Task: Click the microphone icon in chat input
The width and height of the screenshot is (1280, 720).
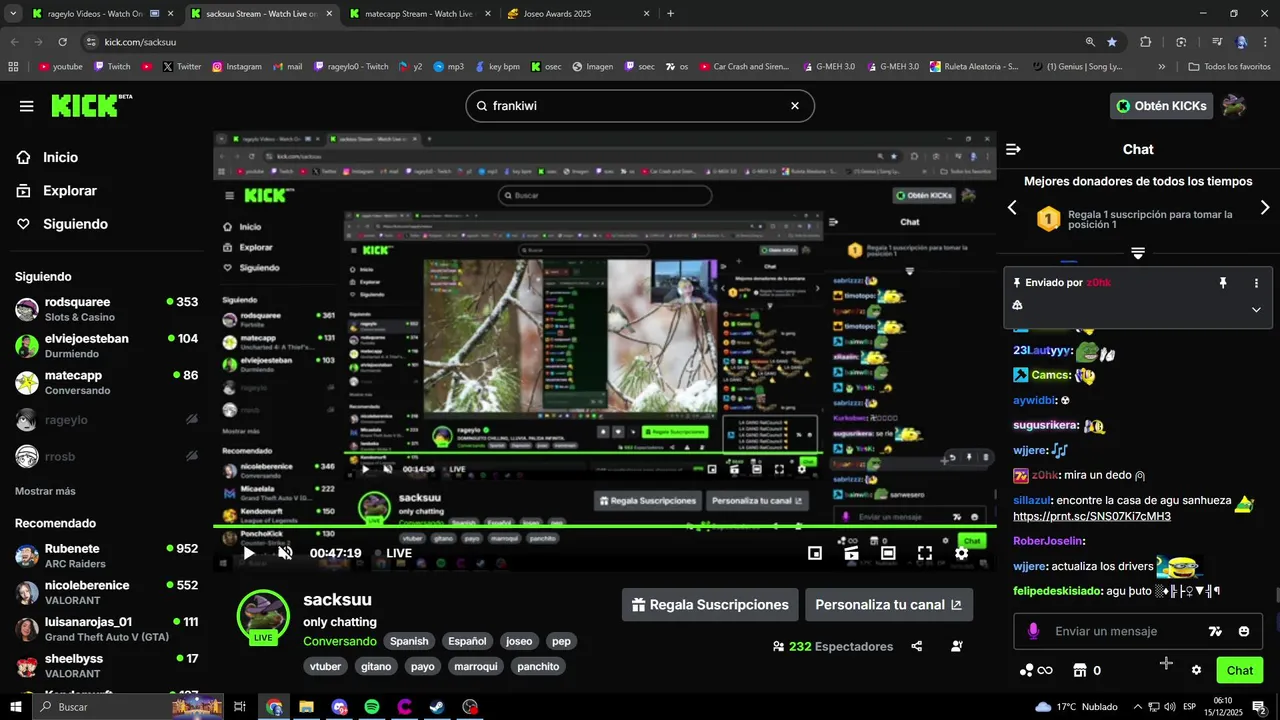Action: (x=1033, y=631)
